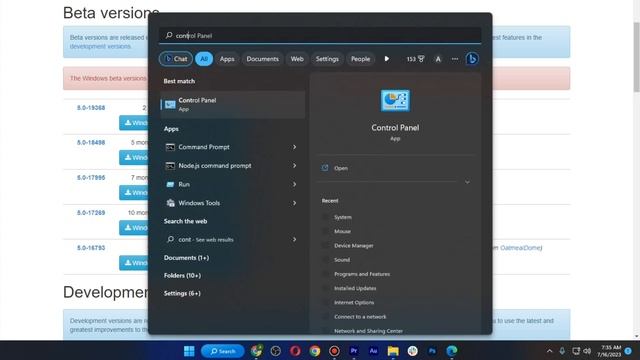Image resolution: width=640 pixels, height=360 pixels.
Task: Switch to the People filter tab
Action: [360, 59]
